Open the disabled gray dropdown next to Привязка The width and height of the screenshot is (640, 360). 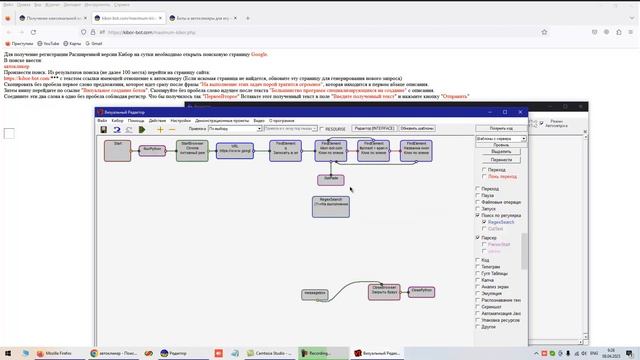pos(290,129)
